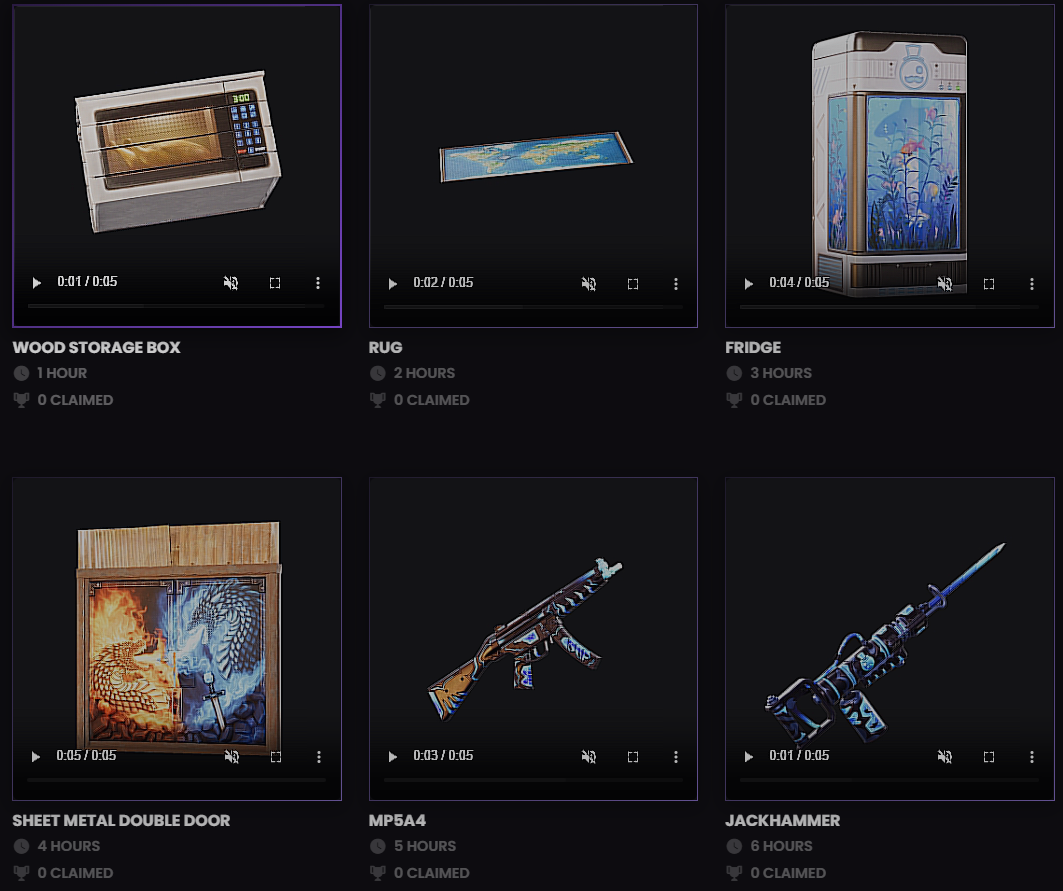Open fullscreen on the Fridge video

click(988, 283)
